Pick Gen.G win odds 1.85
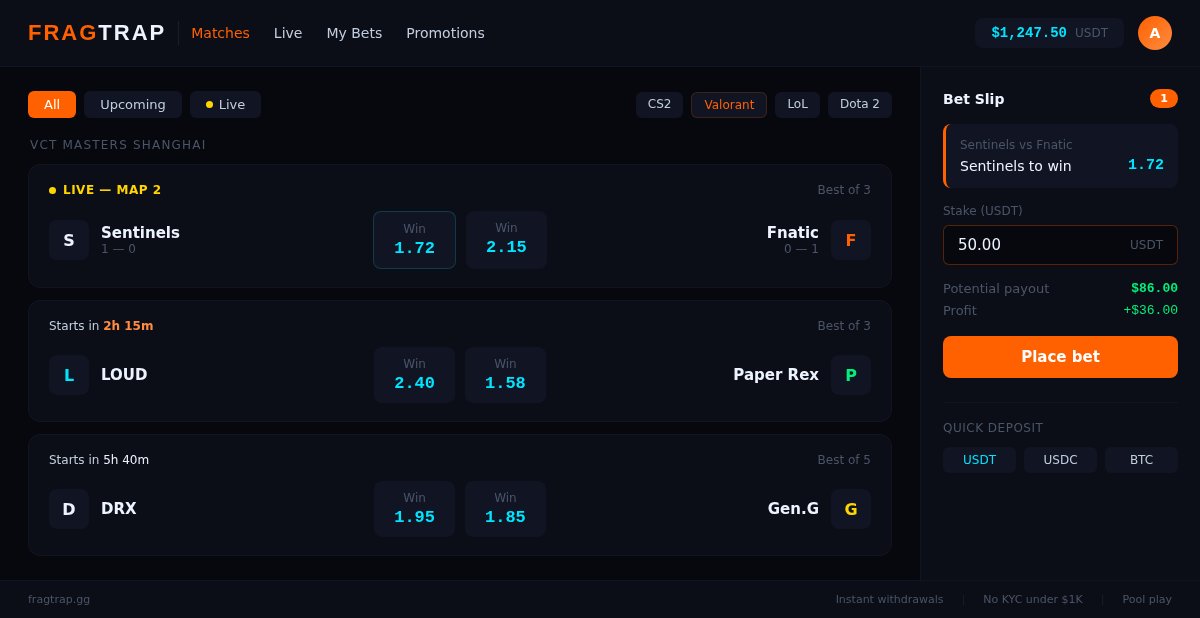 point(505,509)
